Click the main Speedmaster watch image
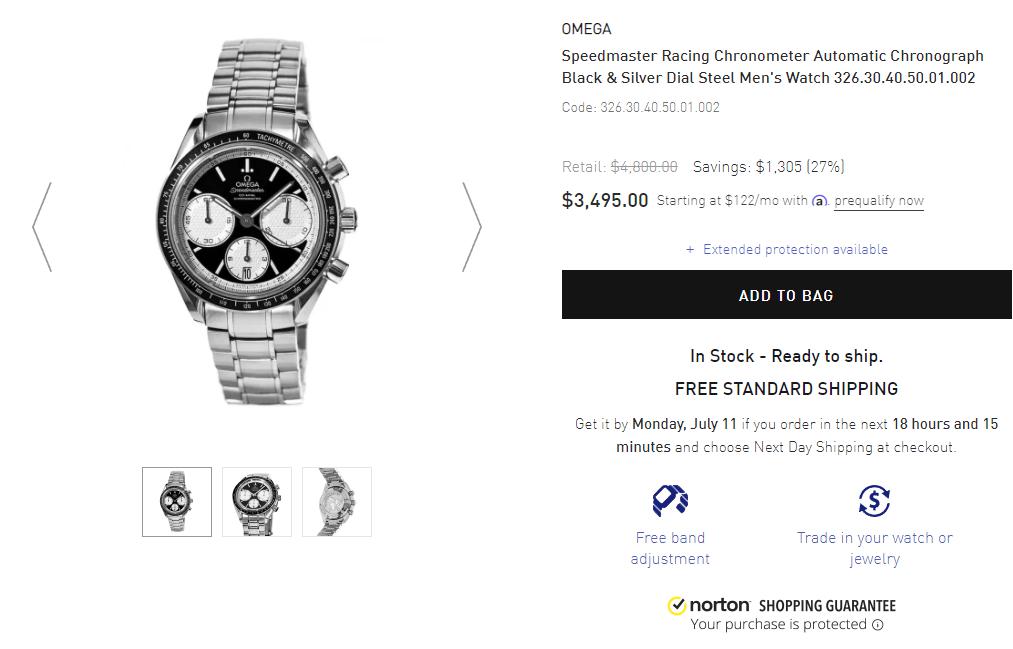Screen dimensions: 1013x649 pyautogui.click(x=257, y=220)
